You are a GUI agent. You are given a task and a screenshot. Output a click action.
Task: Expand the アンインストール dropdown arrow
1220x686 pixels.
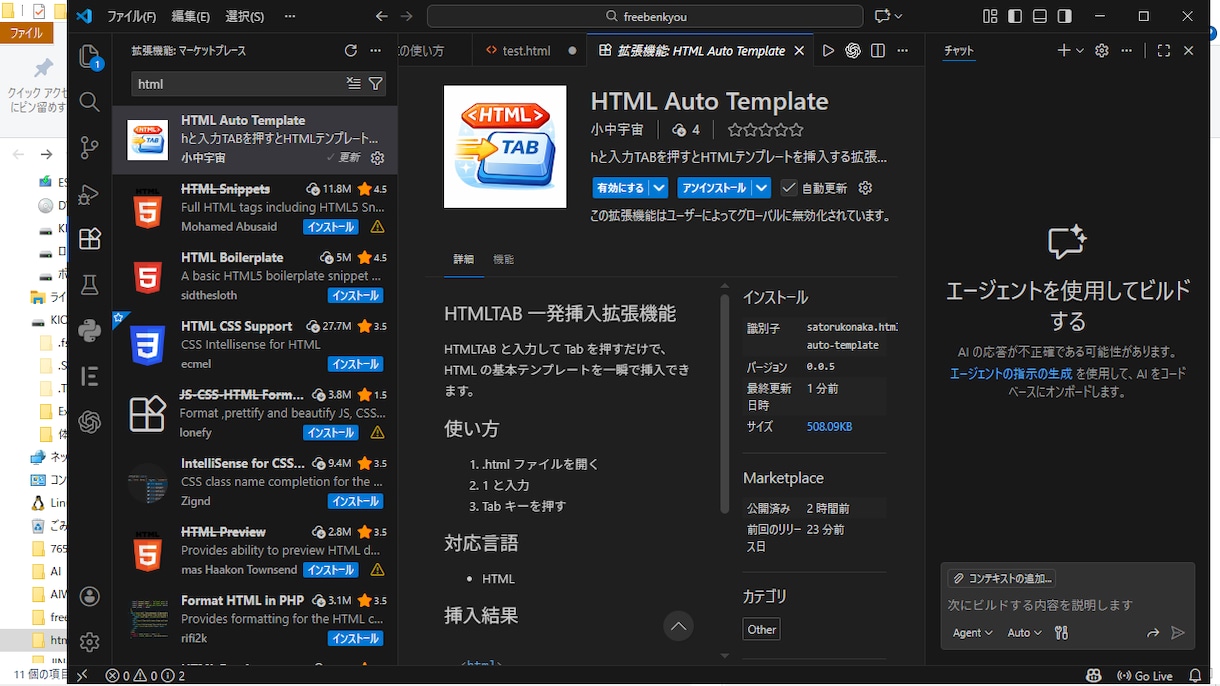click(x=762, y=188)
